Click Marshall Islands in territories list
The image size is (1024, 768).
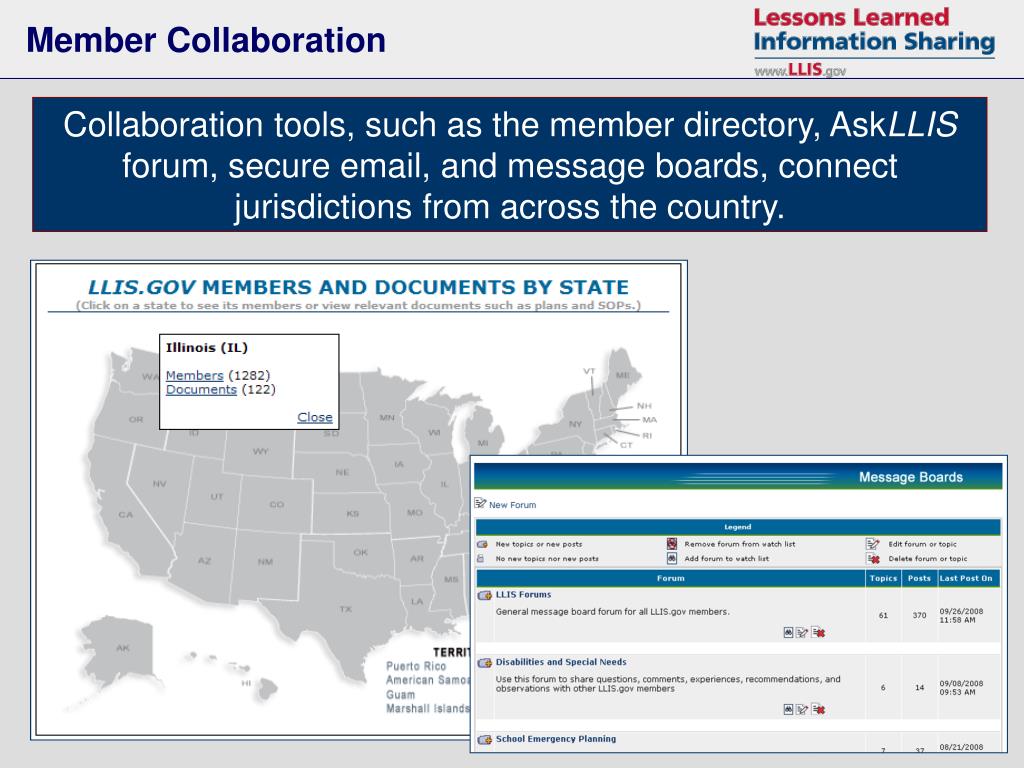(x=428, y=709)
